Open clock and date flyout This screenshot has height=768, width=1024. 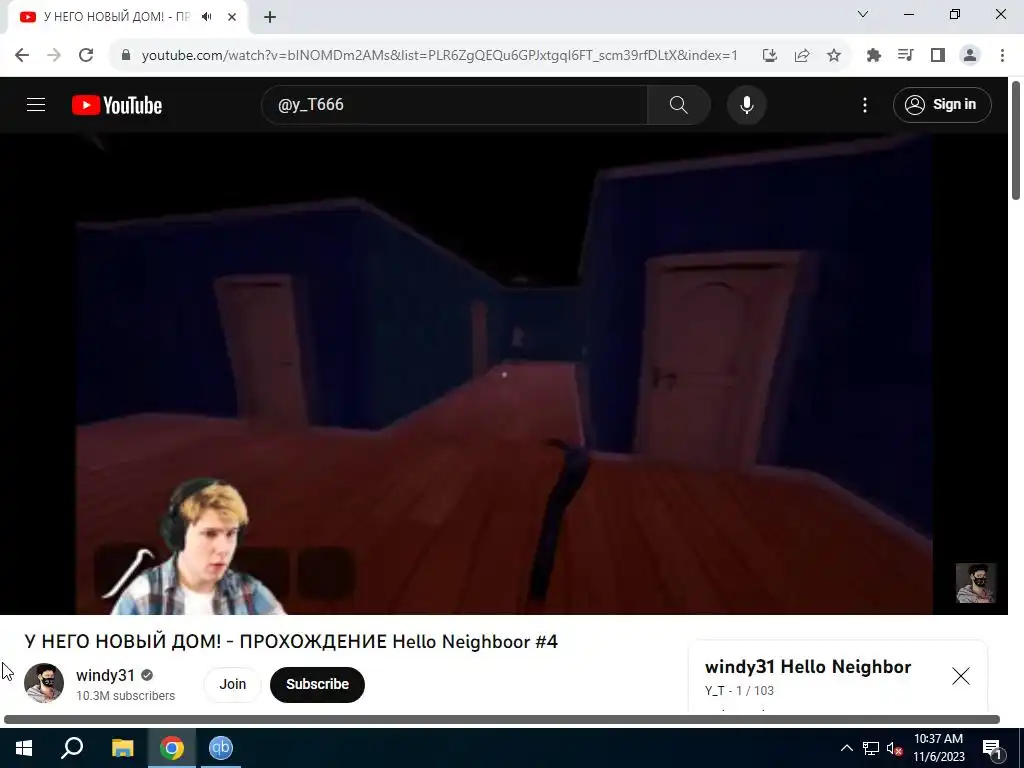tap(938, 748)
